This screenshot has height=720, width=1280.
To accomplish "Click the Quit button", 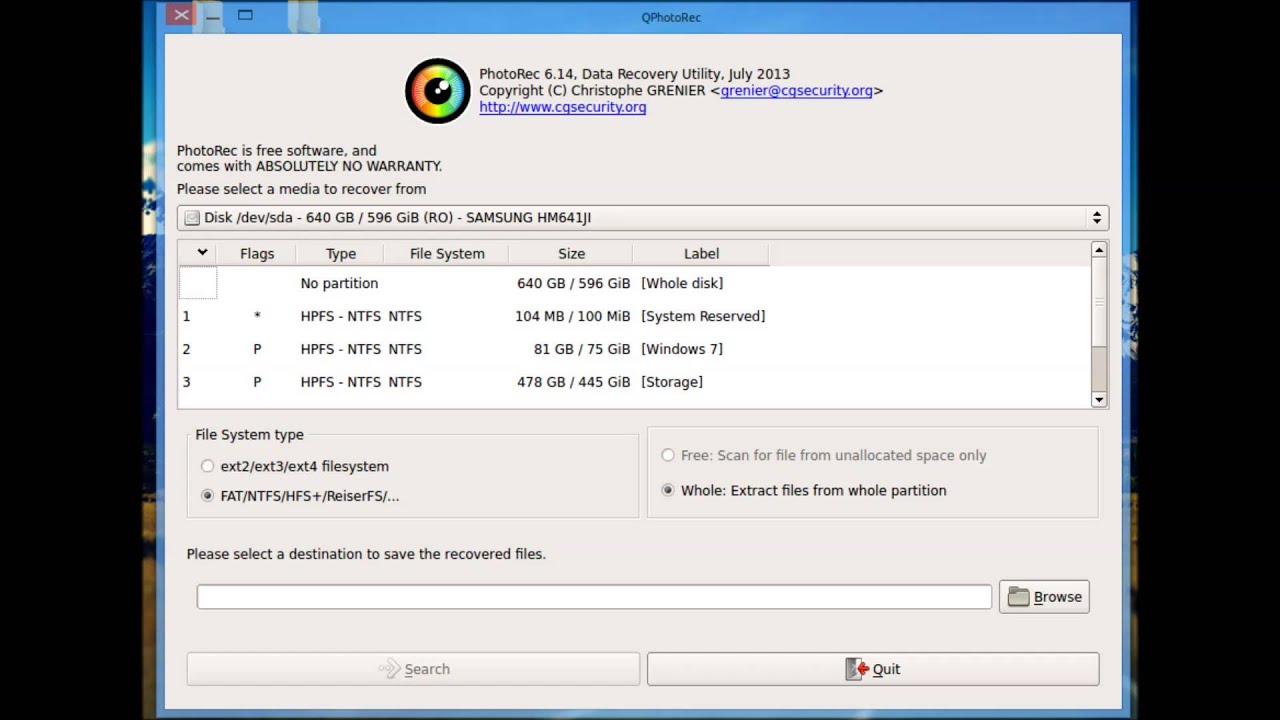I will 873,669.
